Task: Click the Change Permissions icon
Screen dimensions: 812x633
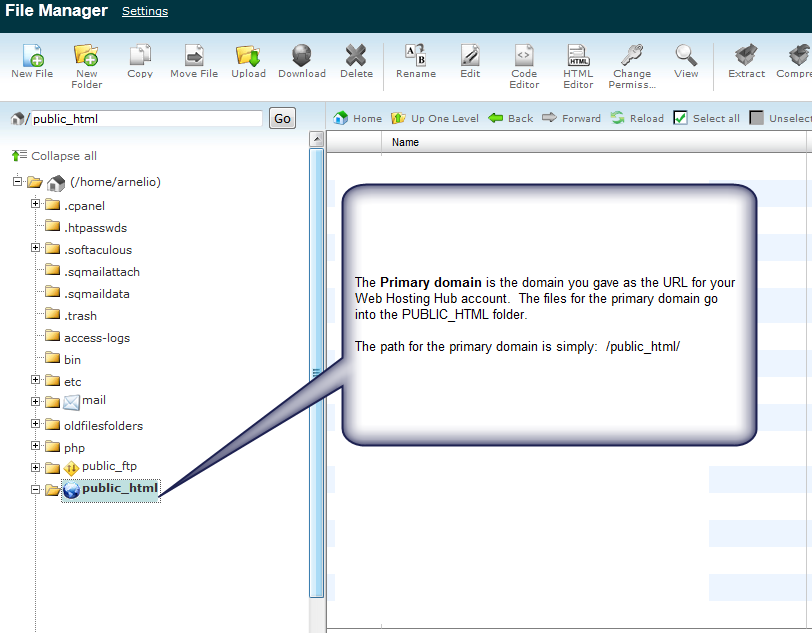Action: (632, 56)
